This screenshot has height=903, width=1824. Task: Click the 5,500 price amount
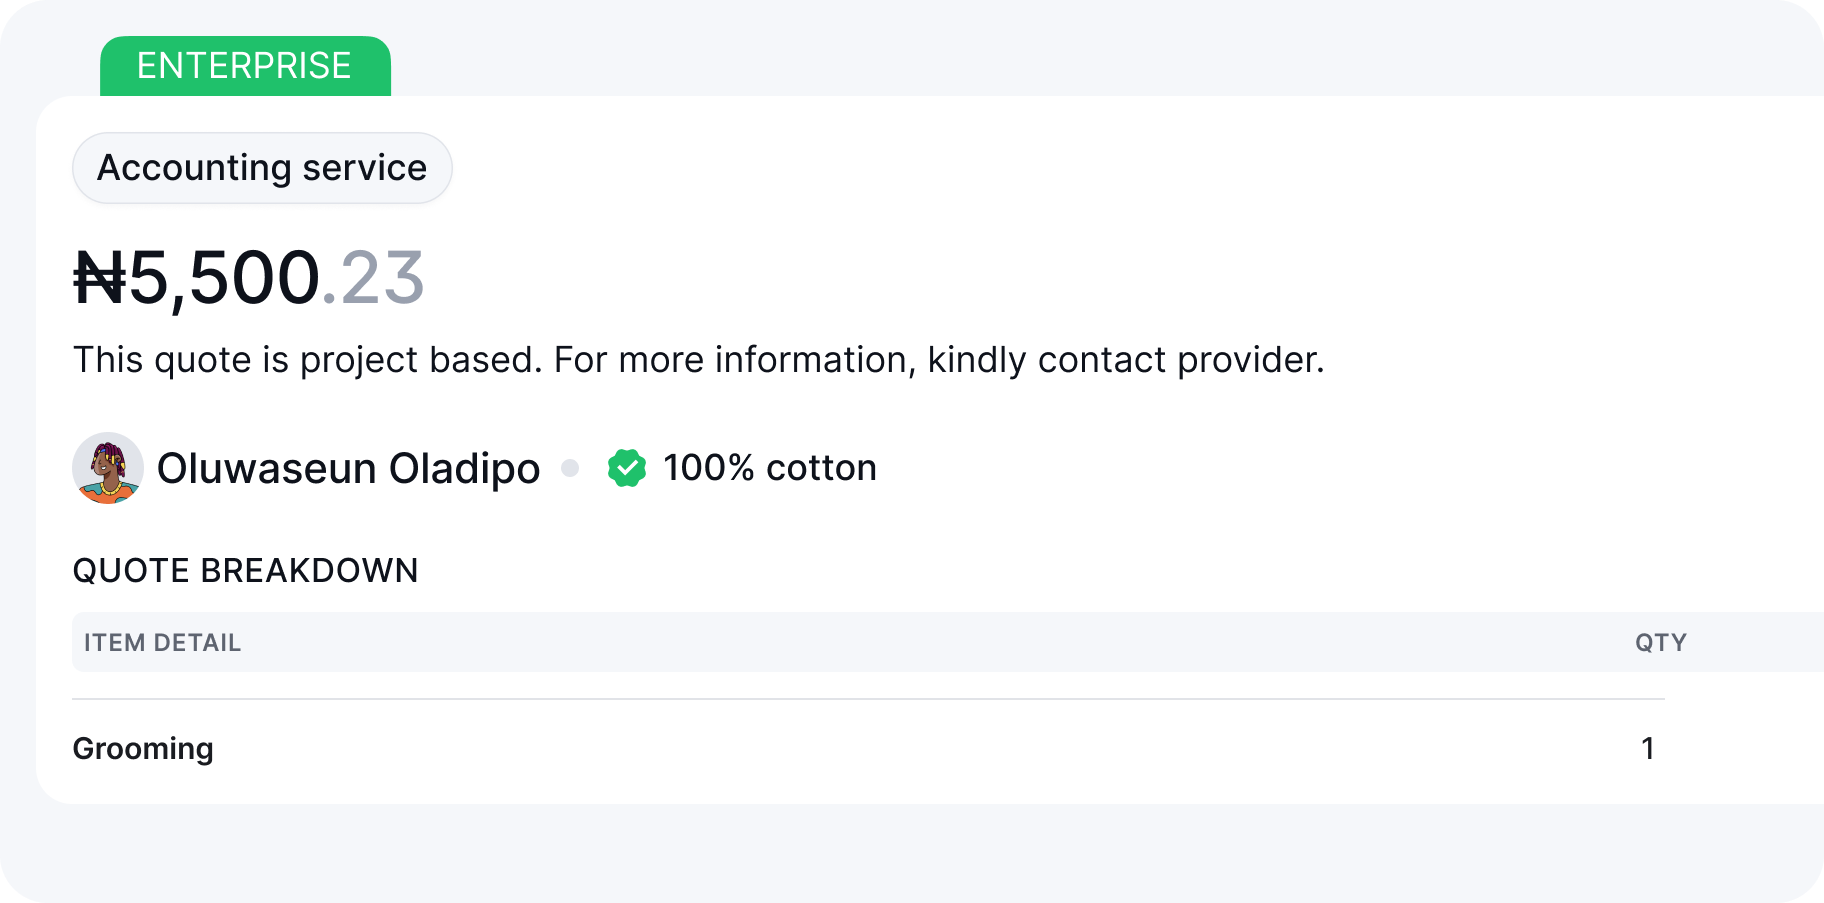(225, 278)
